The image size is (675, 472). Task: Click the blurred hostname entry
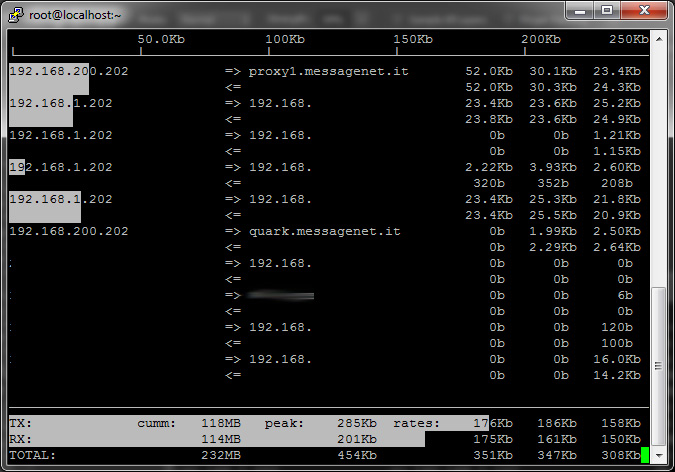pyautogui.click(x=281, y=295)
